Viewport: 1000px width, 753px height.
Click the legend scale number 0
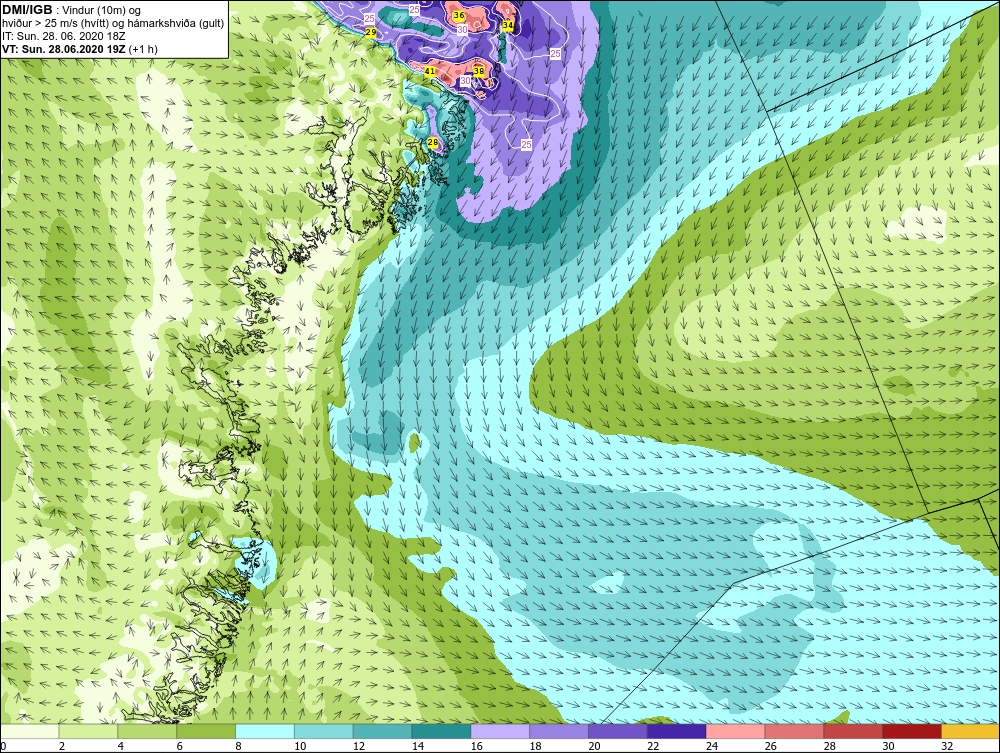(3, 746)
